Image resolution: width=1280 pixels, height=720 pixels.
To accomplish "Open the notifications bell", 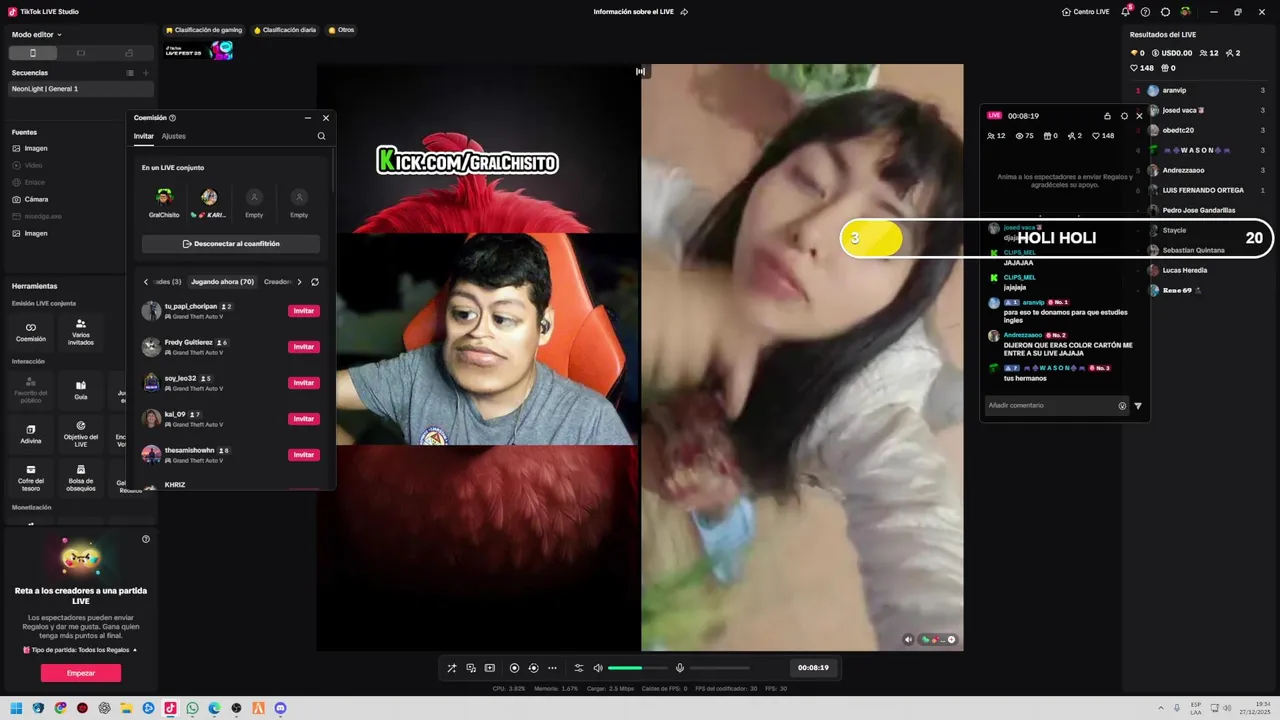I will pyautogui.click(x=1126, y=12).
